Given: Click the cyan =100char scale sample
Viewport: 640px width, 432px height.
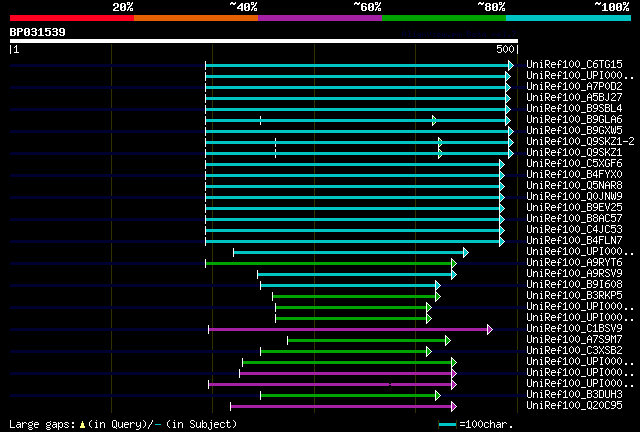Looking at the screenshot, I should [447, 425].
